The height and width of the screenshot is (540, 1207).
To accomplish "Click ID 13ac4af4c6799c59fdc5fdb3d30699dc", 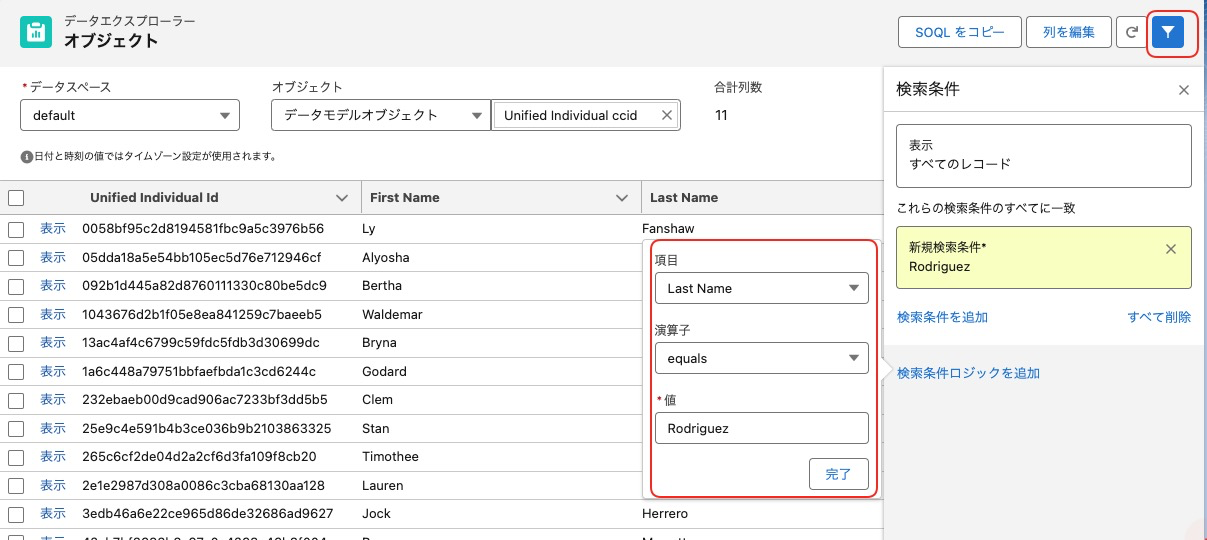I will [201, 343].
